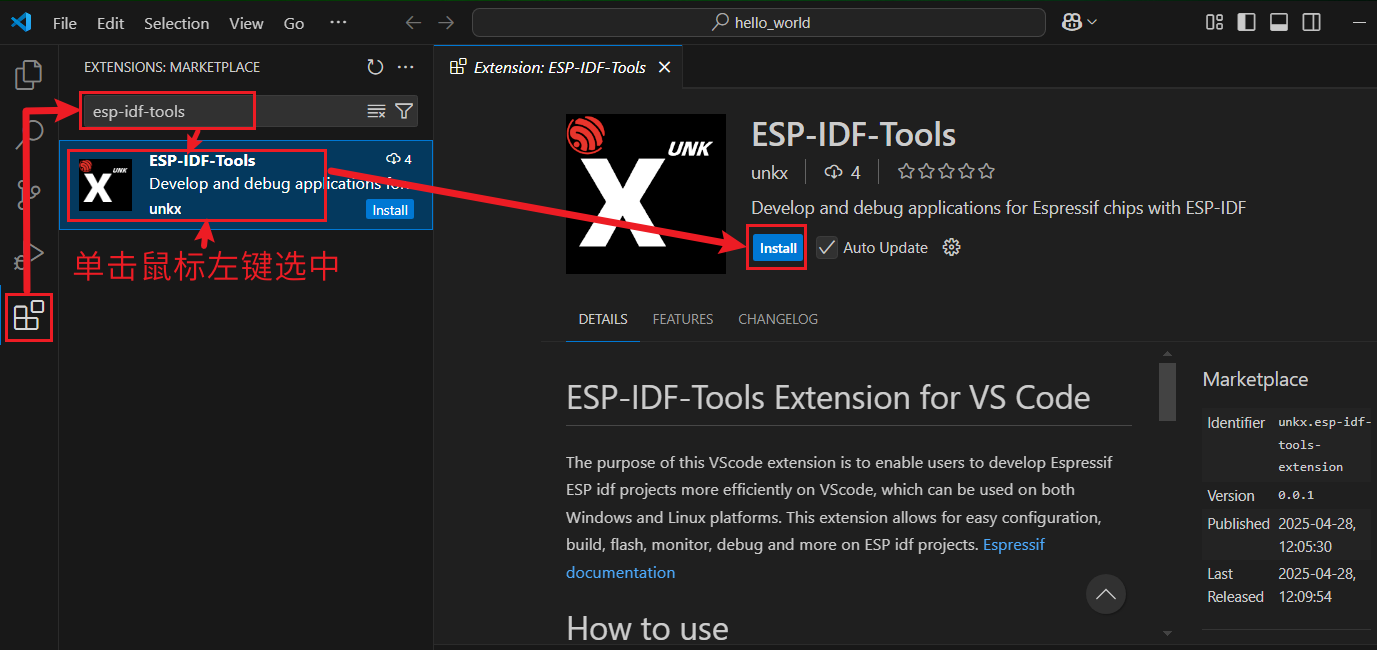Toggle primary side bar visibility
Screen dimensions: 1377x650
(1246, 22)
